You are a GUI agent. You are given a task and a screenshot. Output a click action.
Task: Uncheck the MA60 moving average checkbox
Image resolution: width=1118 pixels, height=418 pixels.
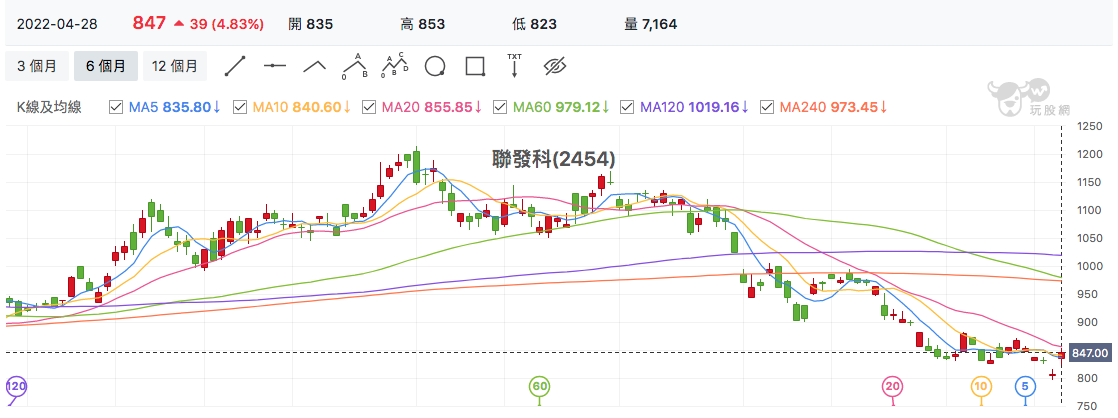pos(500,107)
